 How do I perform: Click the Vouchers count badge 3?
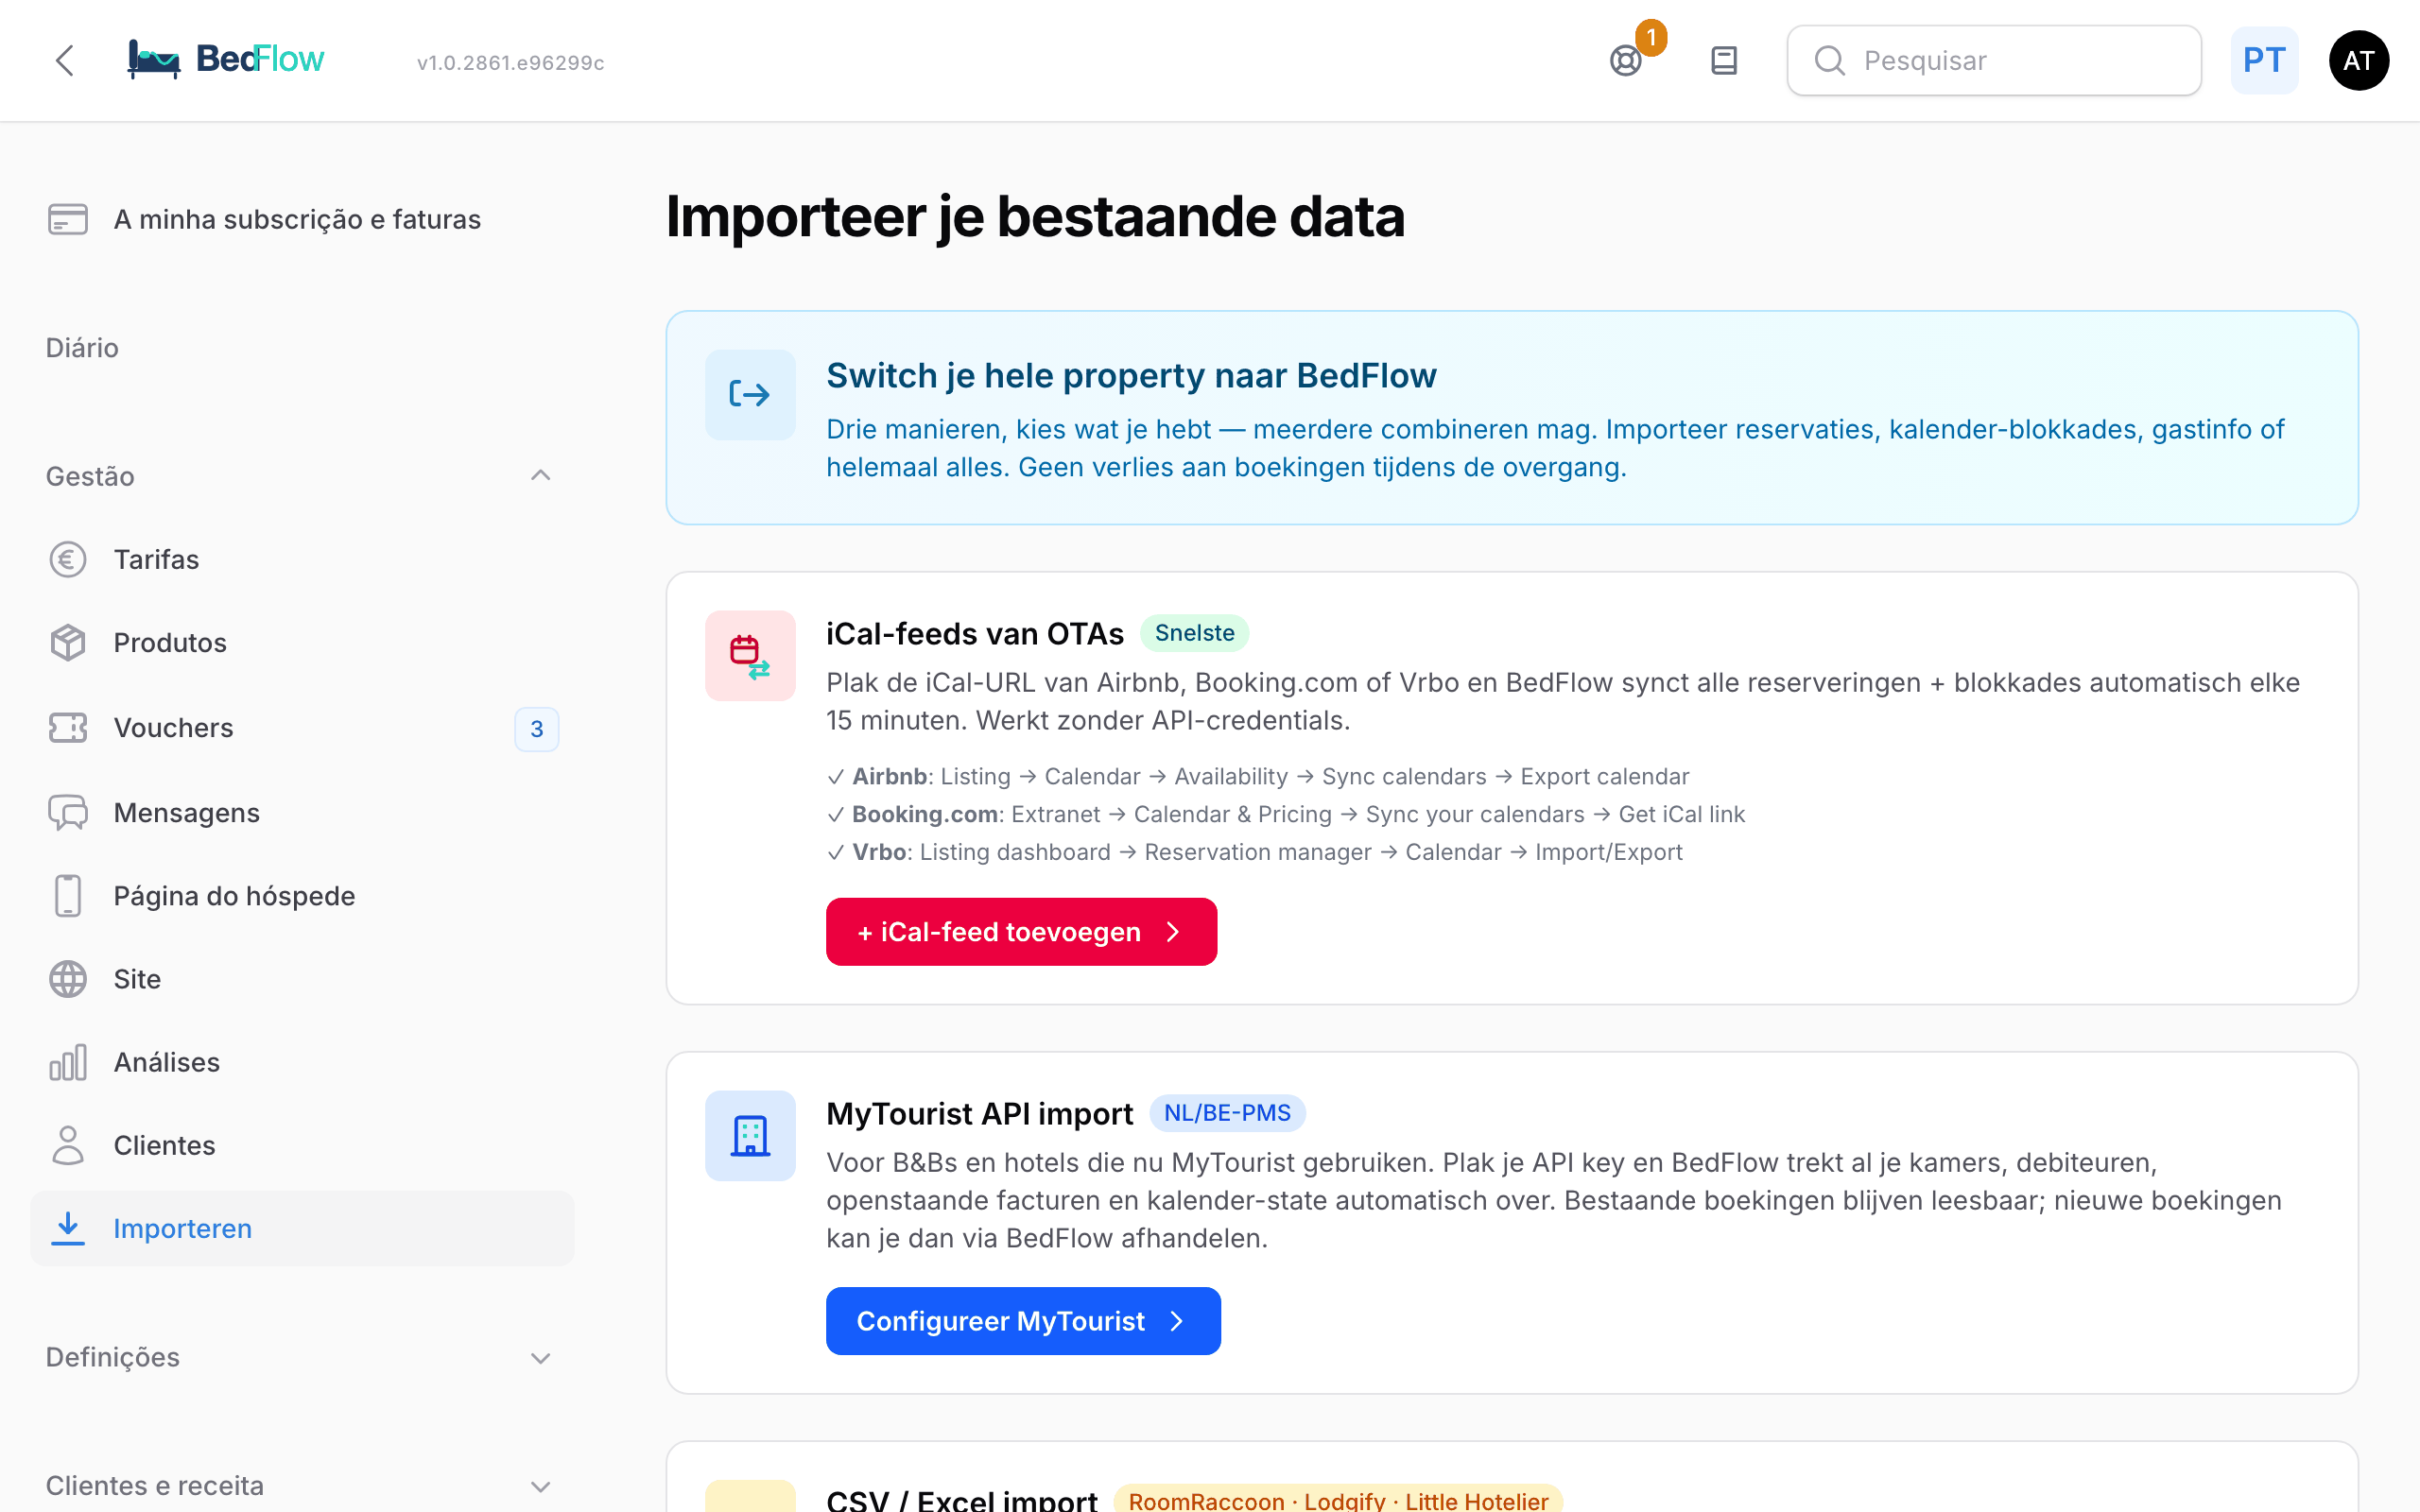[x=537, y=729]
